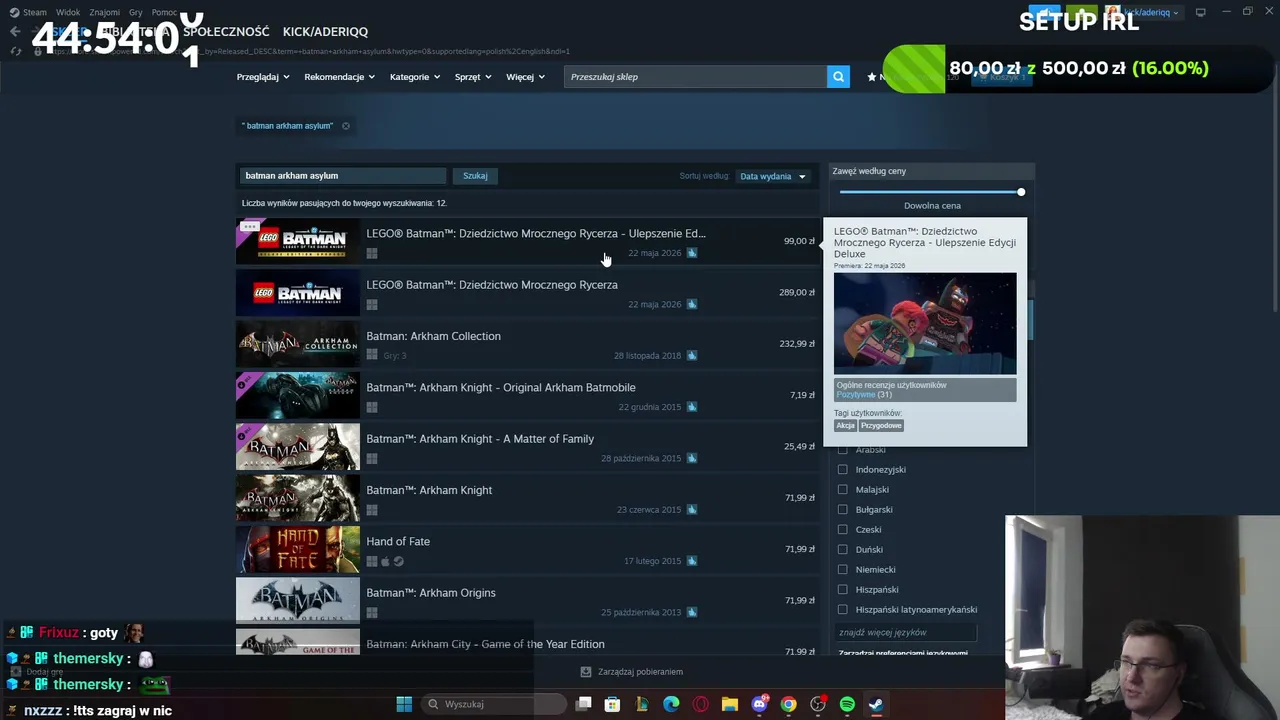Tick the Malajski language checkbox

point(842,489)
